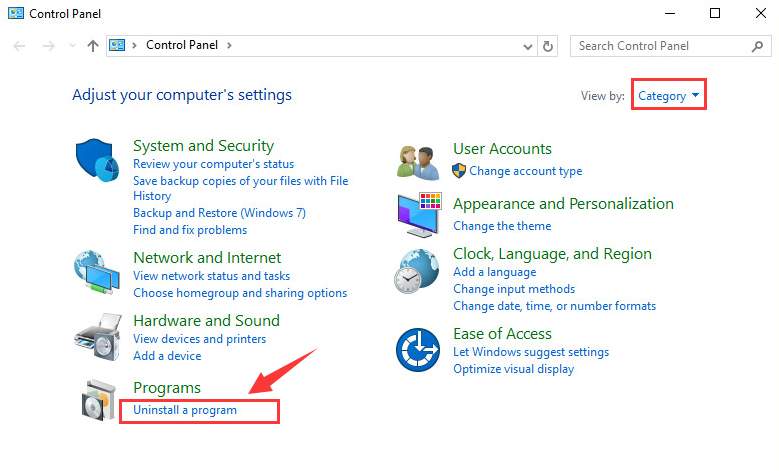
Task: Open View network status and tasks
Action: 211,276
